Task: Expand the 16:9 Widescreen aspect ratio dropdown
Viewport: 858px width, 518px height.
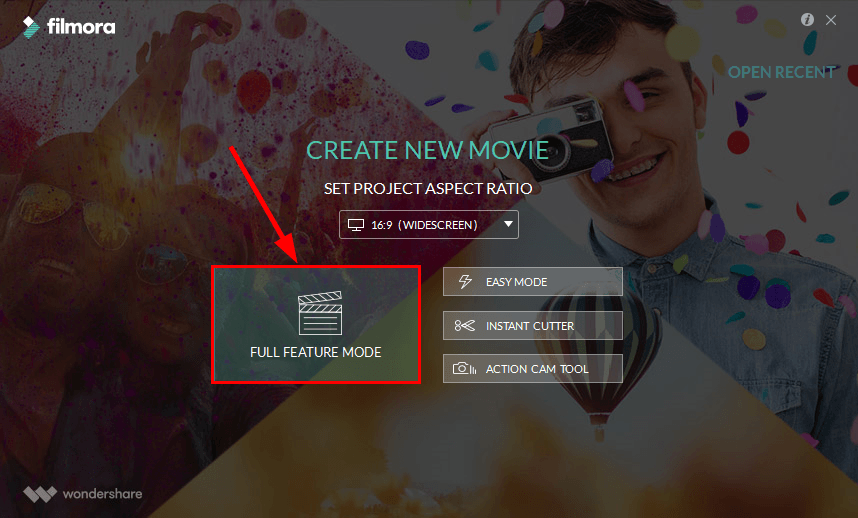Action: click(428, 224)
